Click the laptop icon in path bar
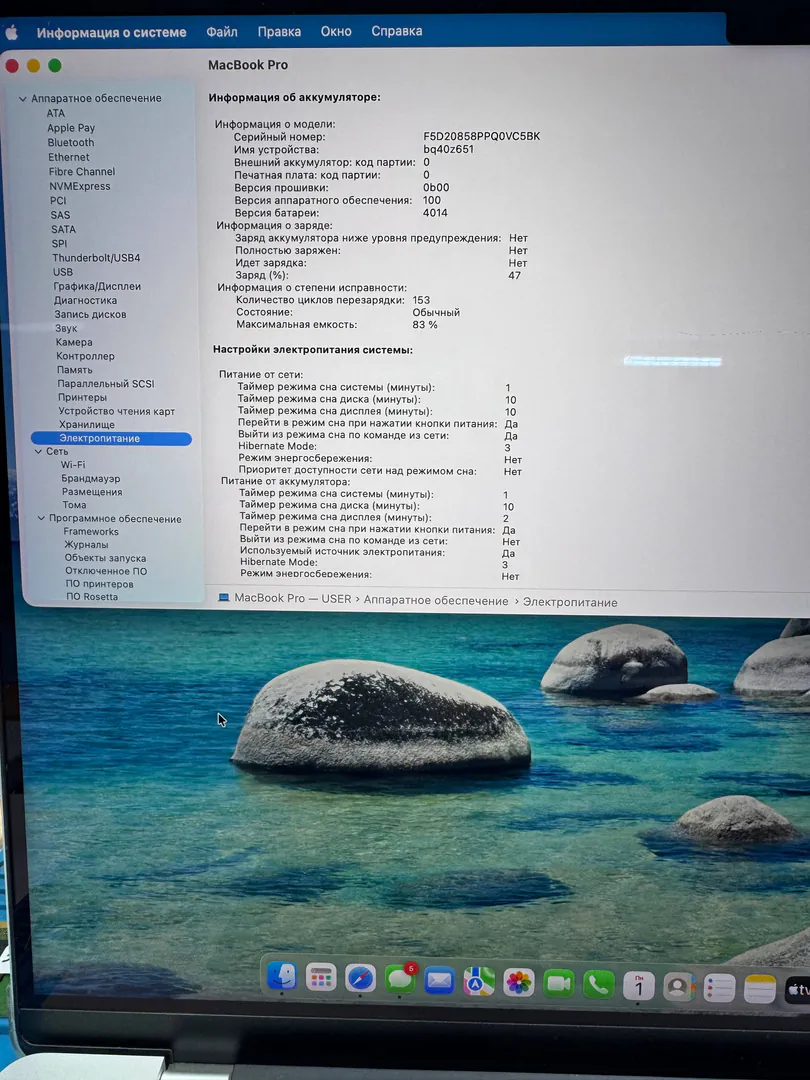 [223, 597]
